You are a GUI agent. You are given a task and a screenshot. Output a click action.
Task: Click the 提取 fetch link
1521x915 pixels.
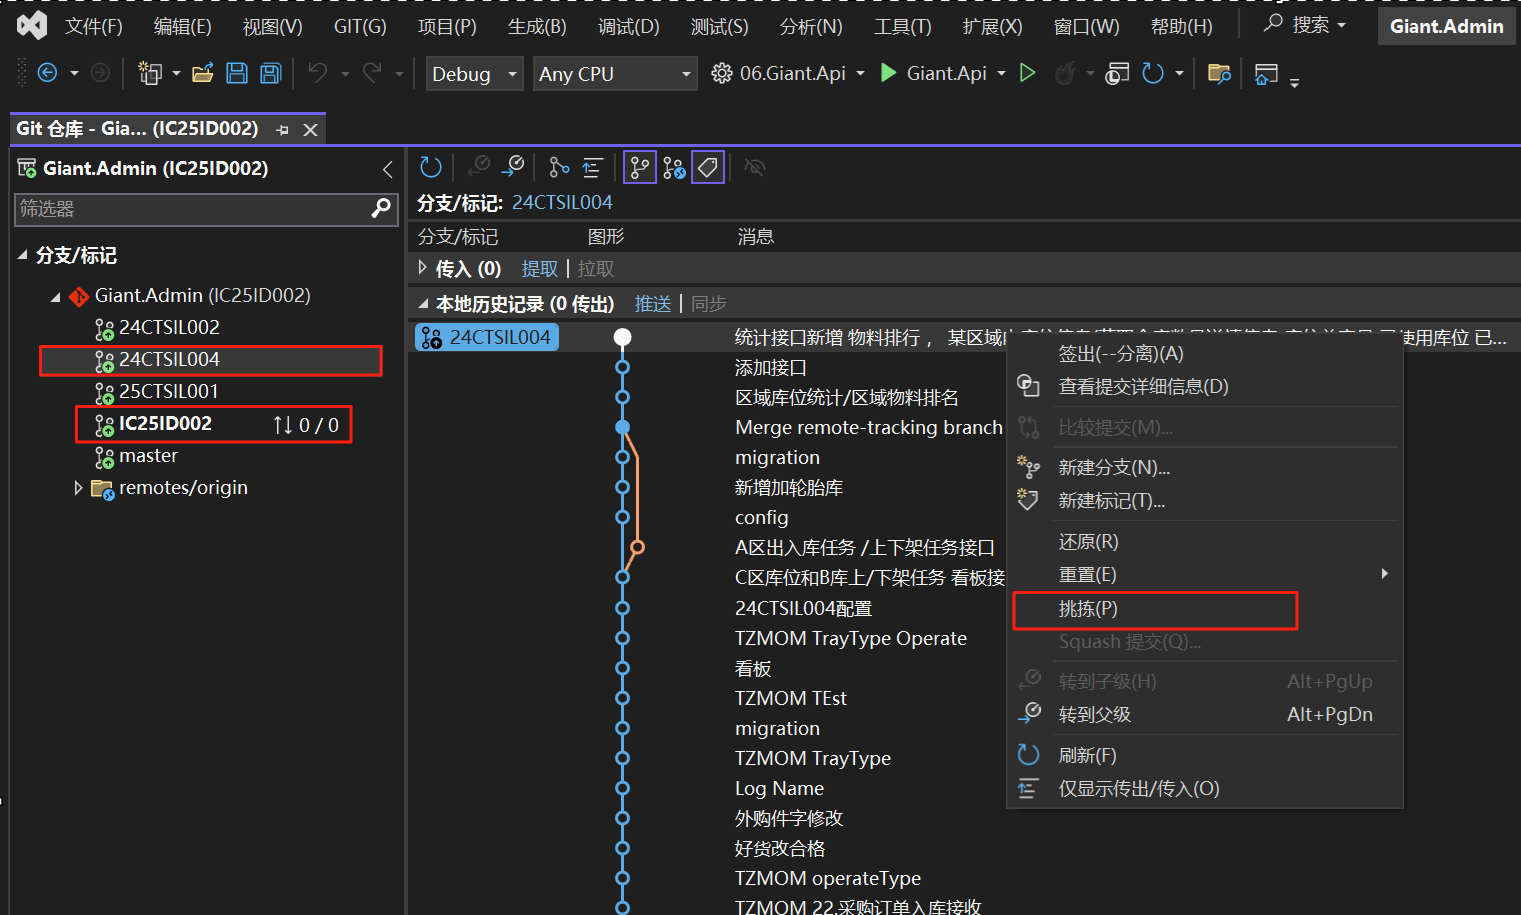click(539, 269)
